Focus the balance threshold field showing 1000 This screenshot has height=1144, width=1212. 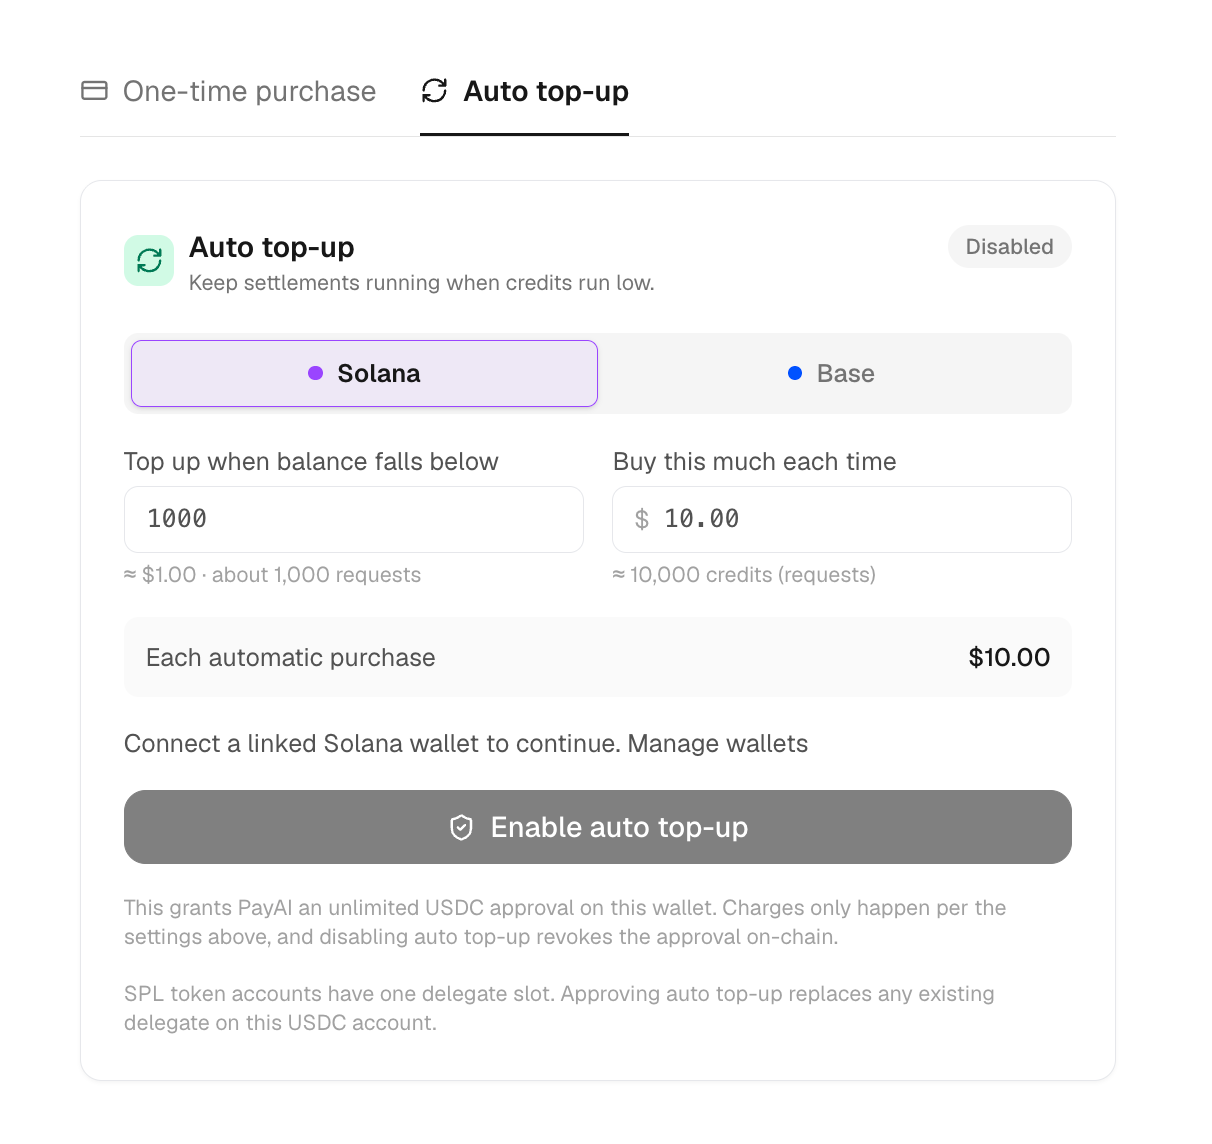pyautogui.click(x=353, y=519)
